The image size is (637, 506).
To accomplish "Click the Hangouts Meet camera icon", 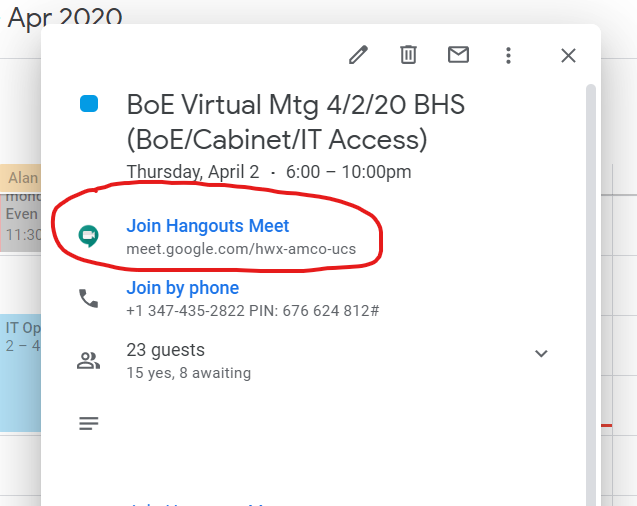I will [x=89, y=236].
